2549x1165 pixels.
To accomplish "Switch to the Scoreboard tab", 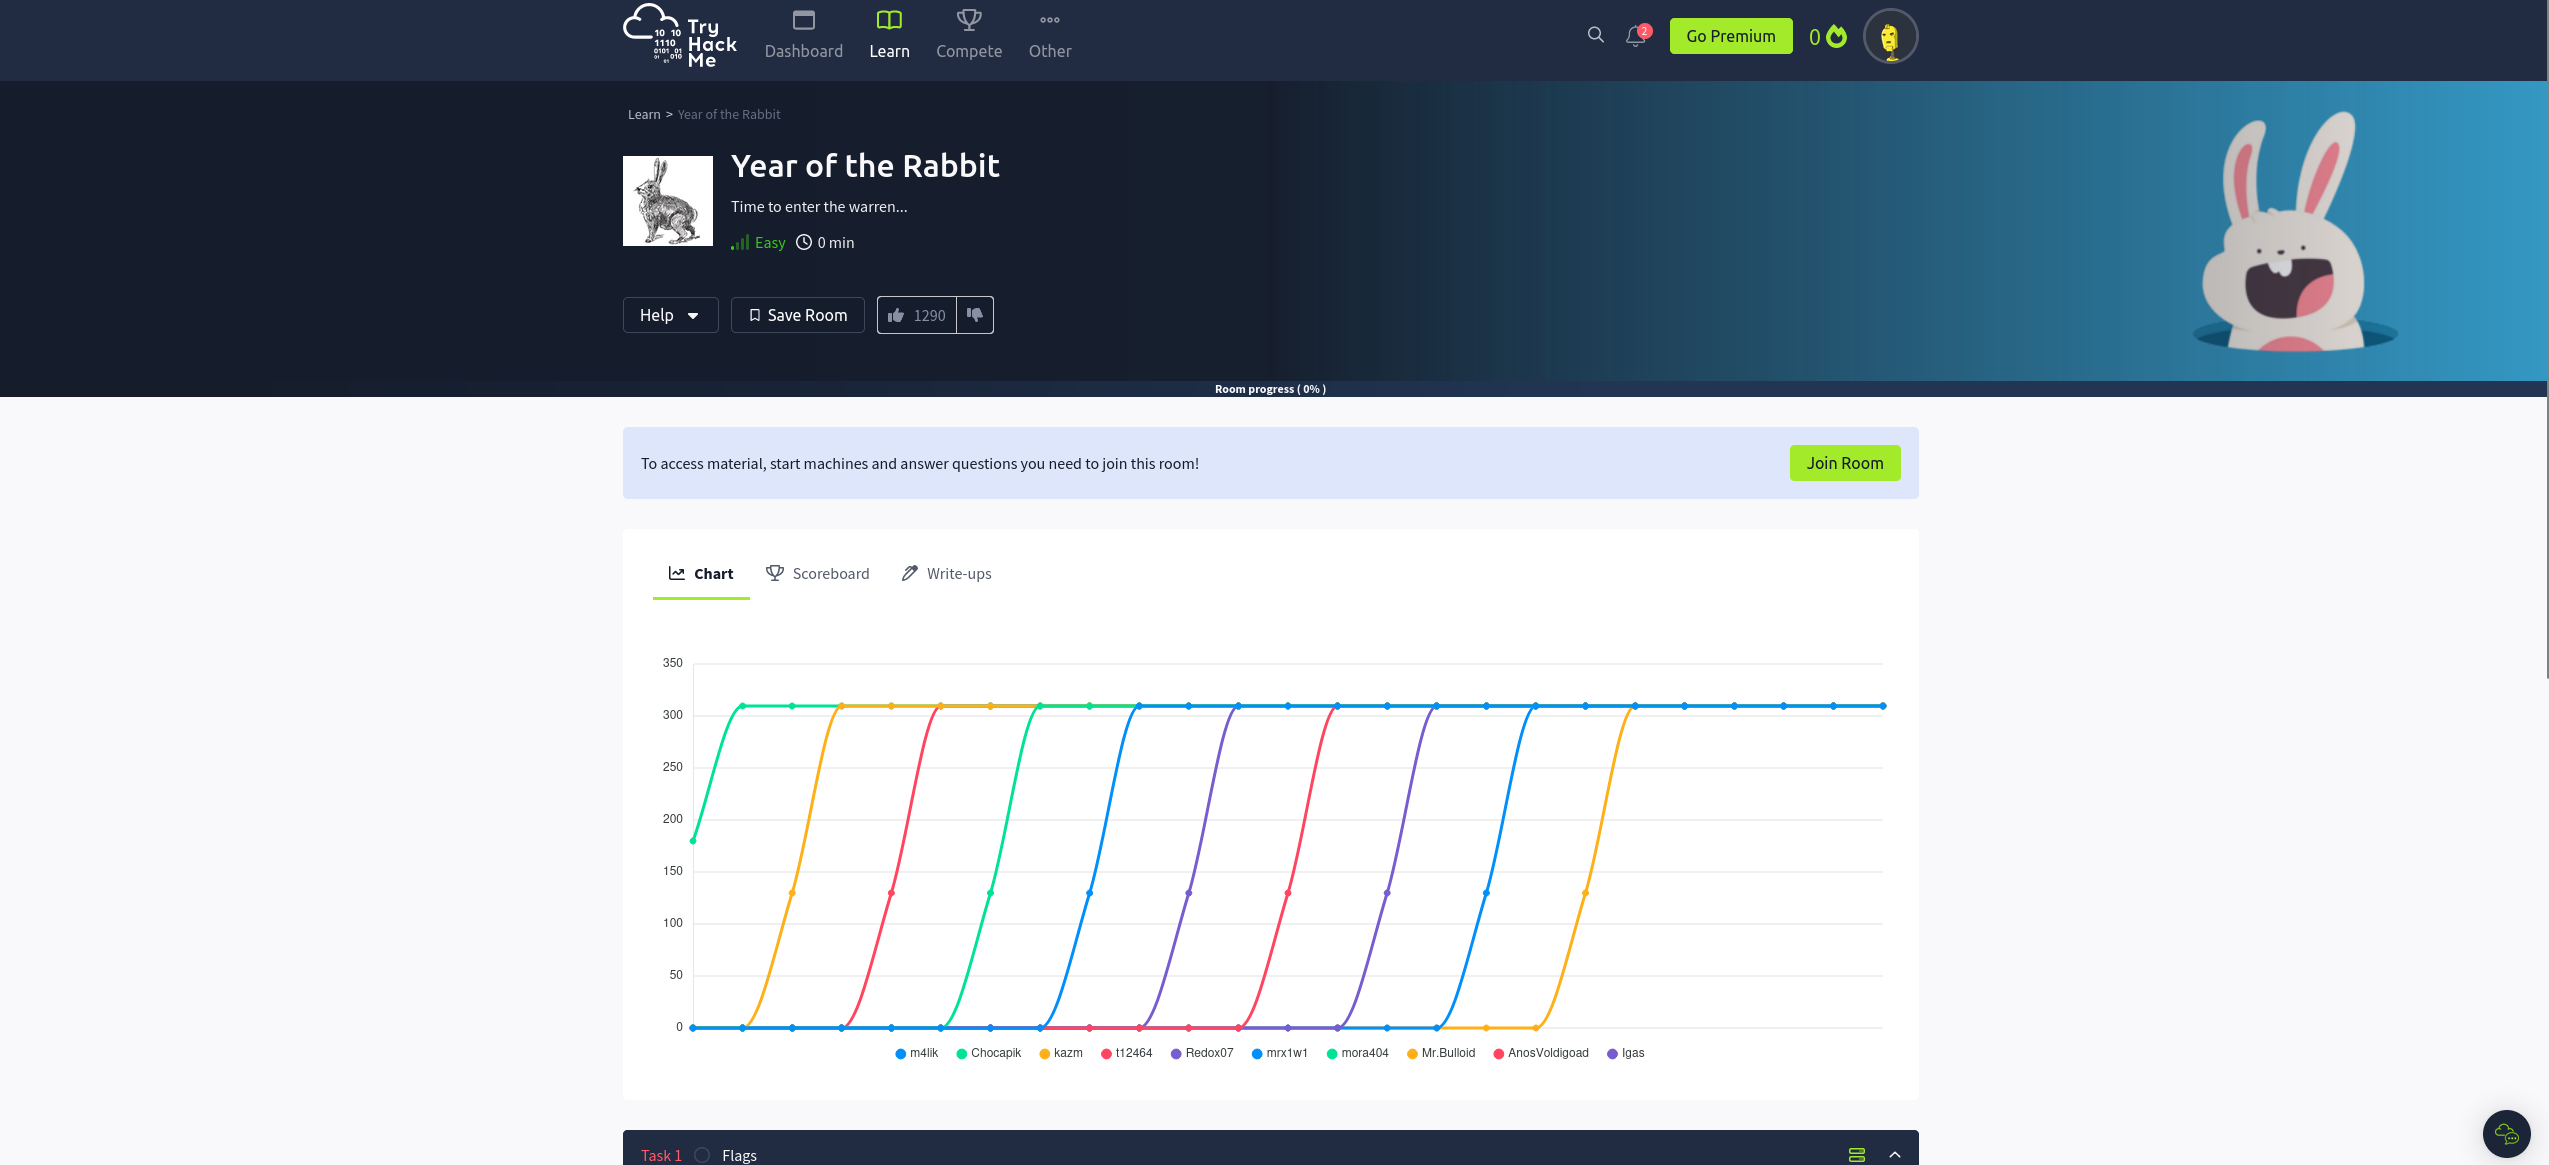I will tap(818, 574).
